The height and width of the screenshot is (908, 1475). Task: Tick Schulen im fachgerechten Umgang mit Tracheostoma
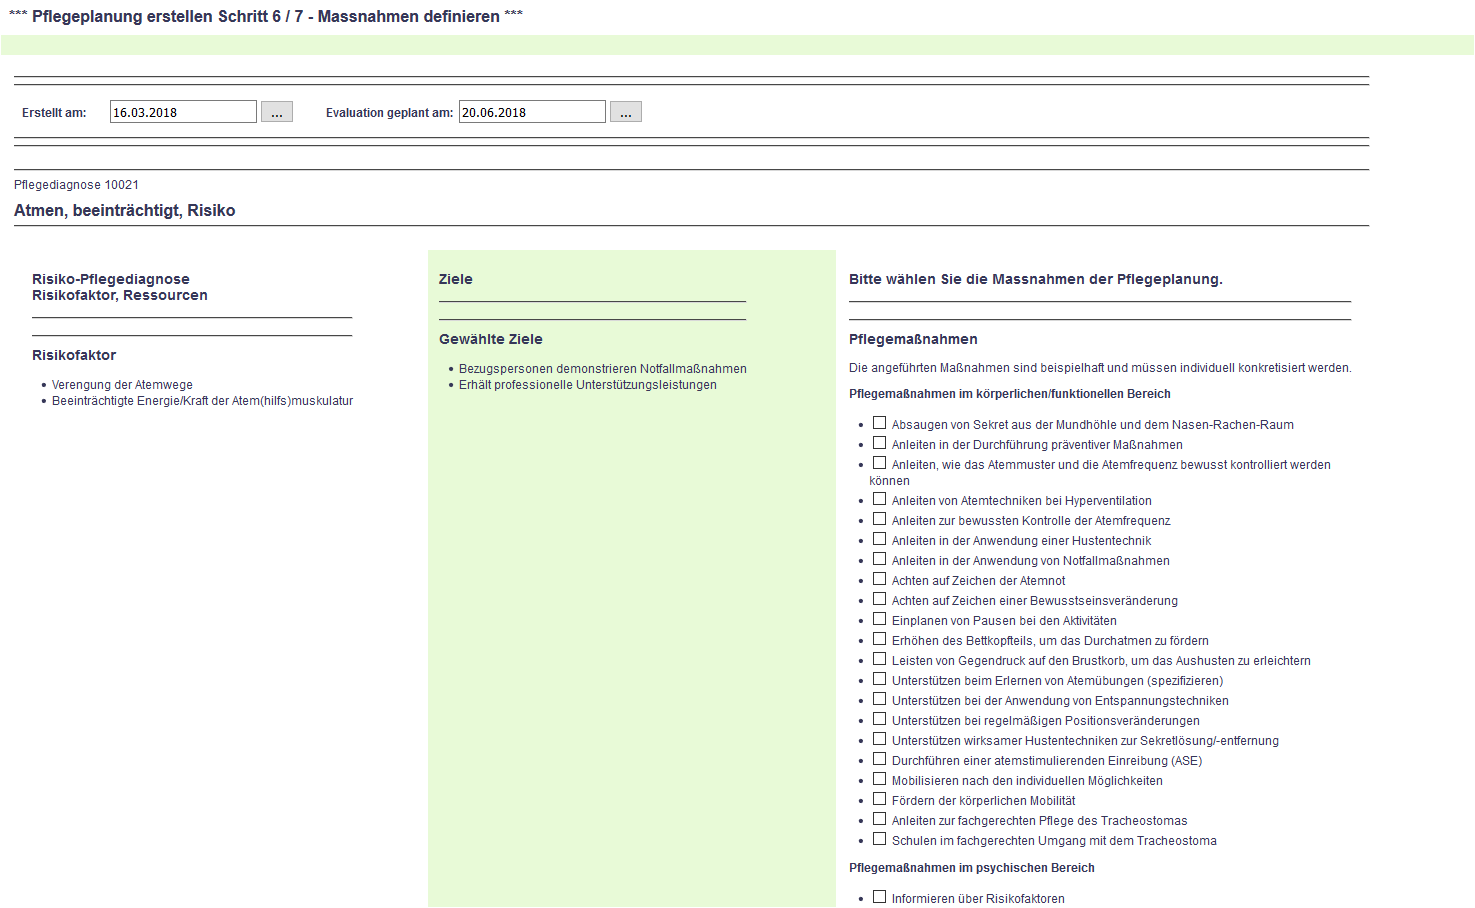879,839
